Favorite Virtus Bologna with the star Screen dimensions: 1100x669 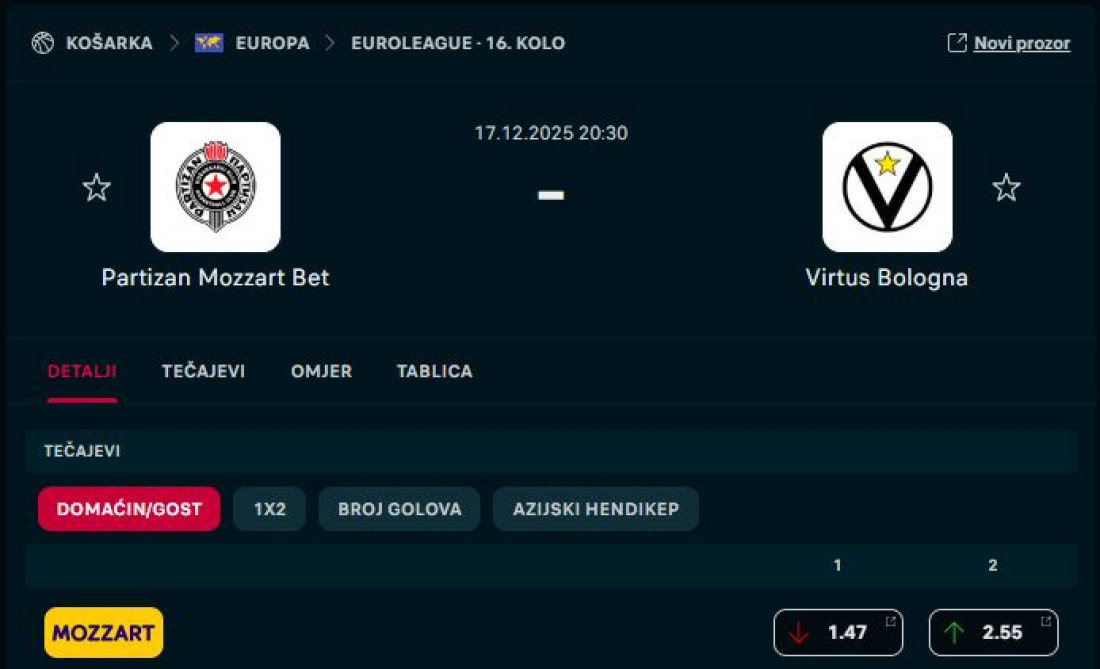point(1006,187)
